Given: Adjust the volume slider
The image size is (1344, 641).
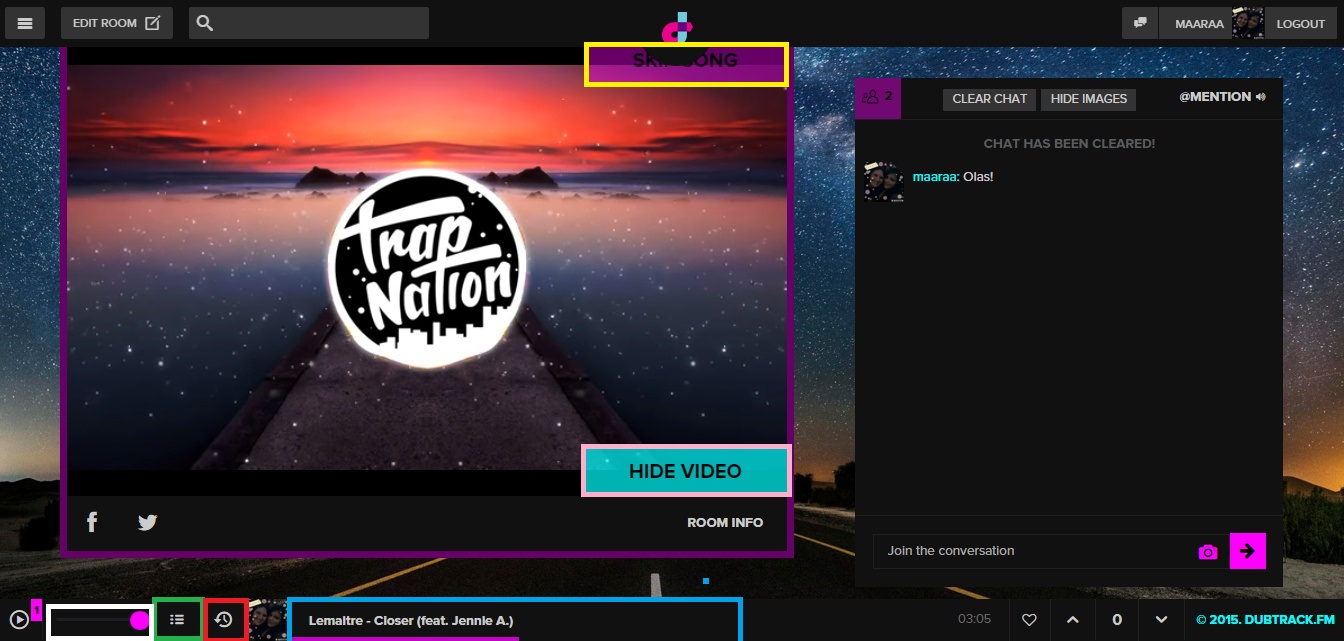Looking at the screenshot, I should click(x=99, y=621).
